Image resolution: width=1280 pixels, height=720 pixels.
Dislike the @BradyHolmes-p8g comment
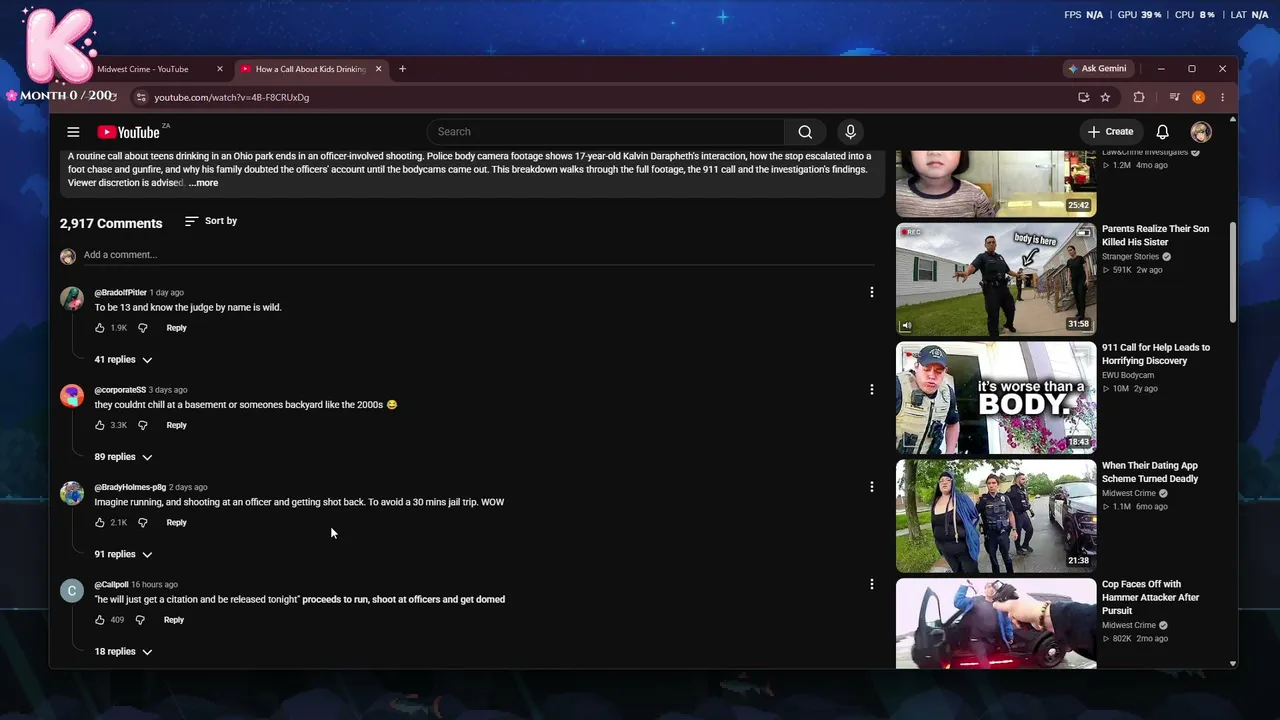[142, 522]
